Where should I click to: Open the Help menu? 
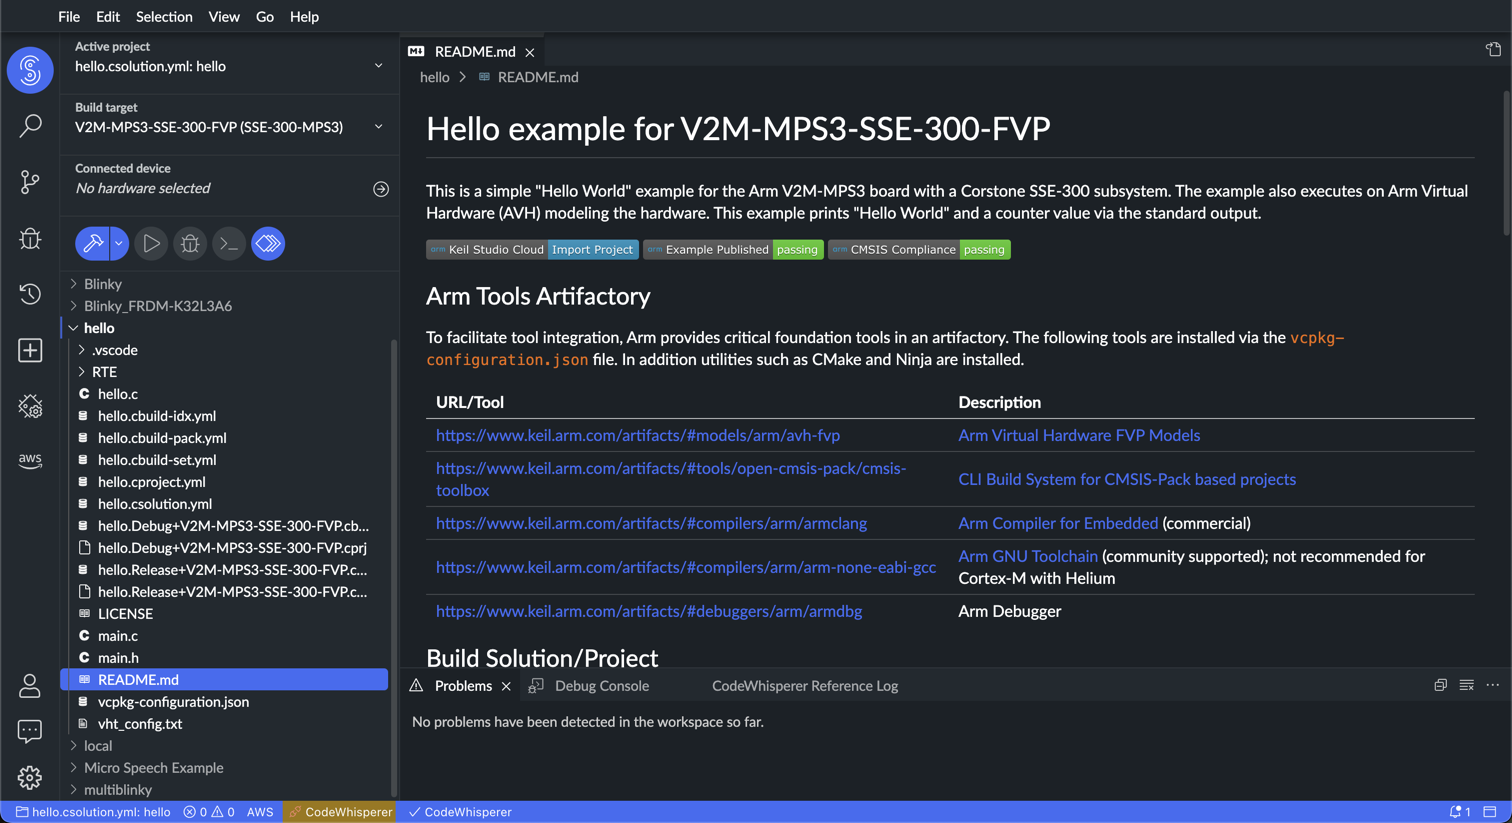[304, 17]
